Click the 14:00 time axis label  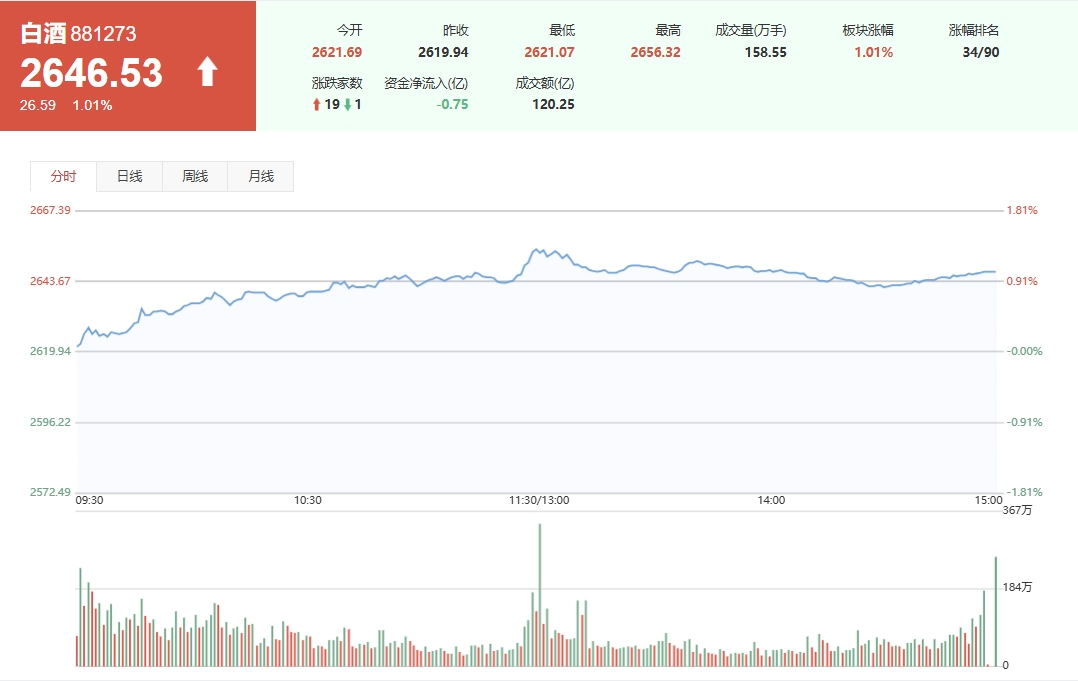[x=771, y=500]
